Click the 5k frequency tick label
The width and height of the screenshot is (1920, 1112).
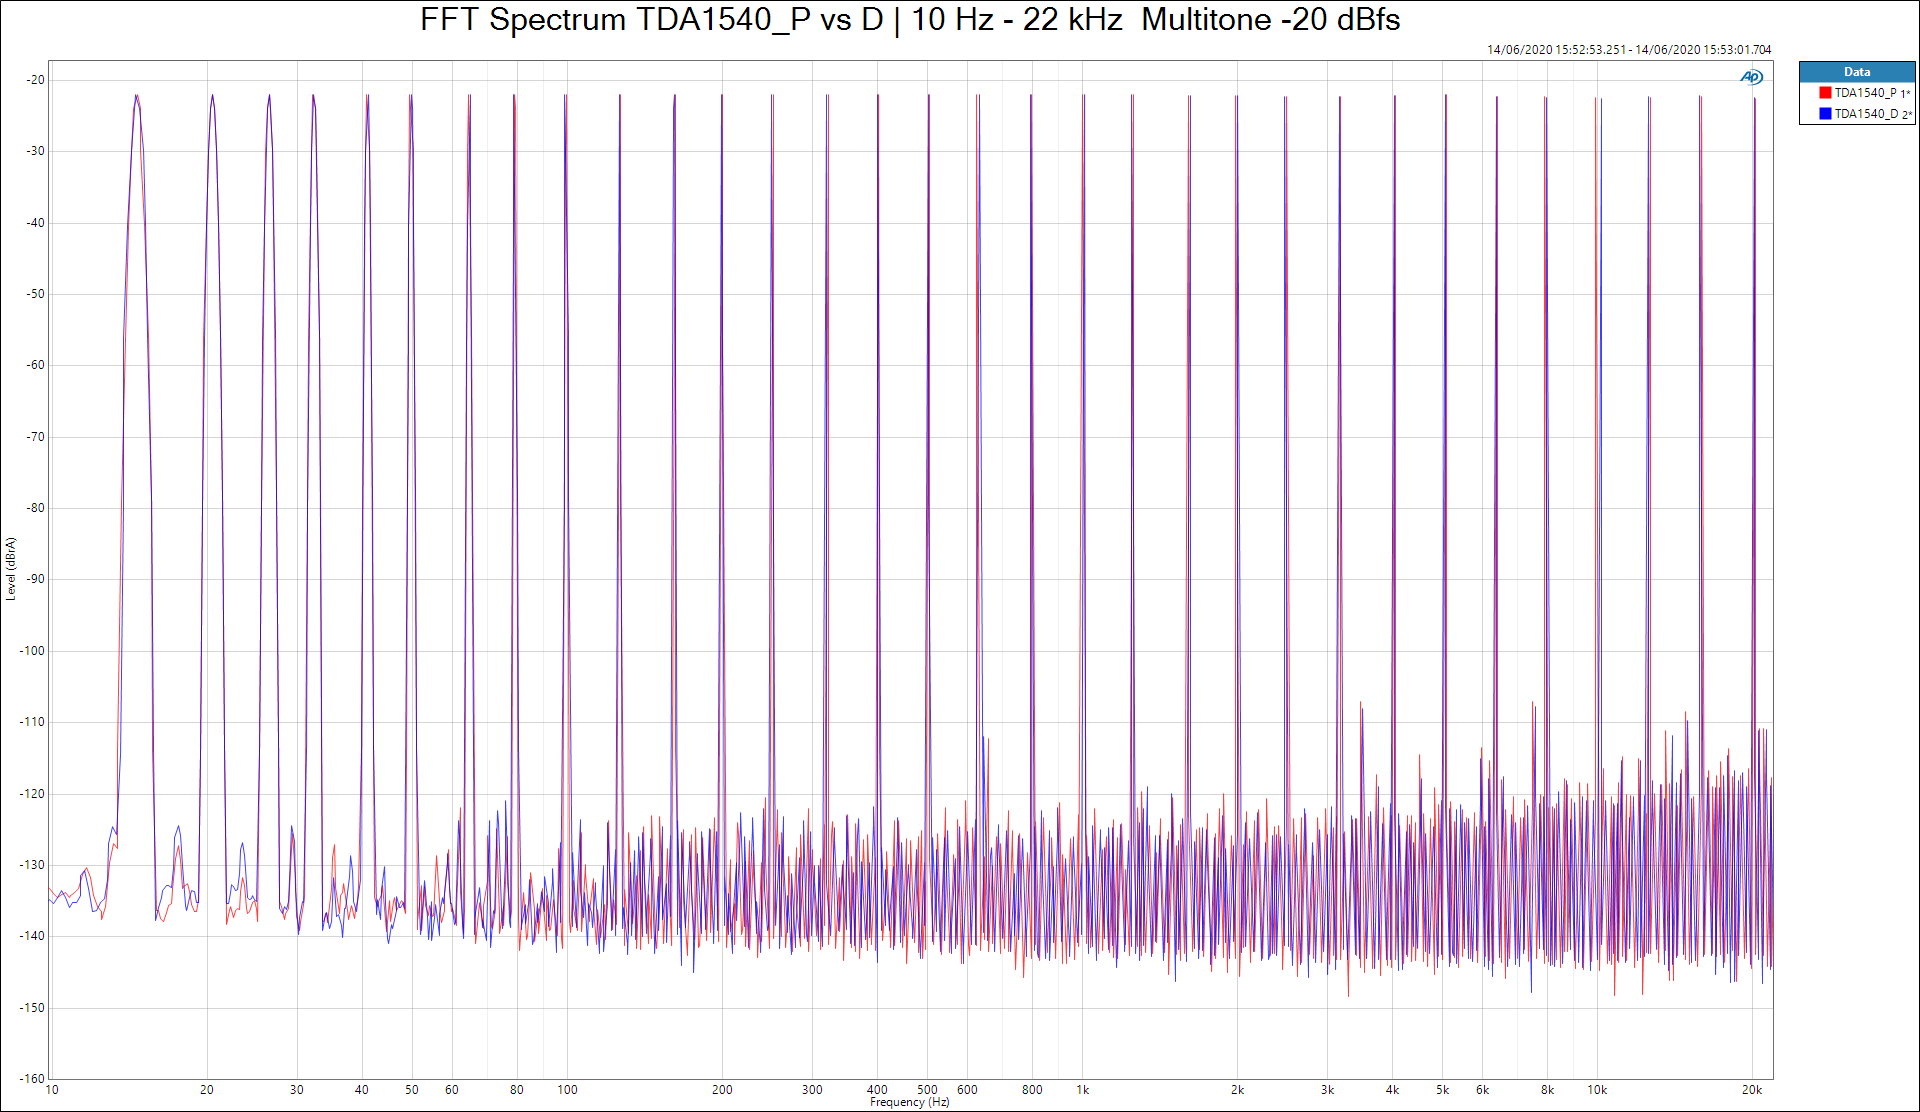1442,1090
